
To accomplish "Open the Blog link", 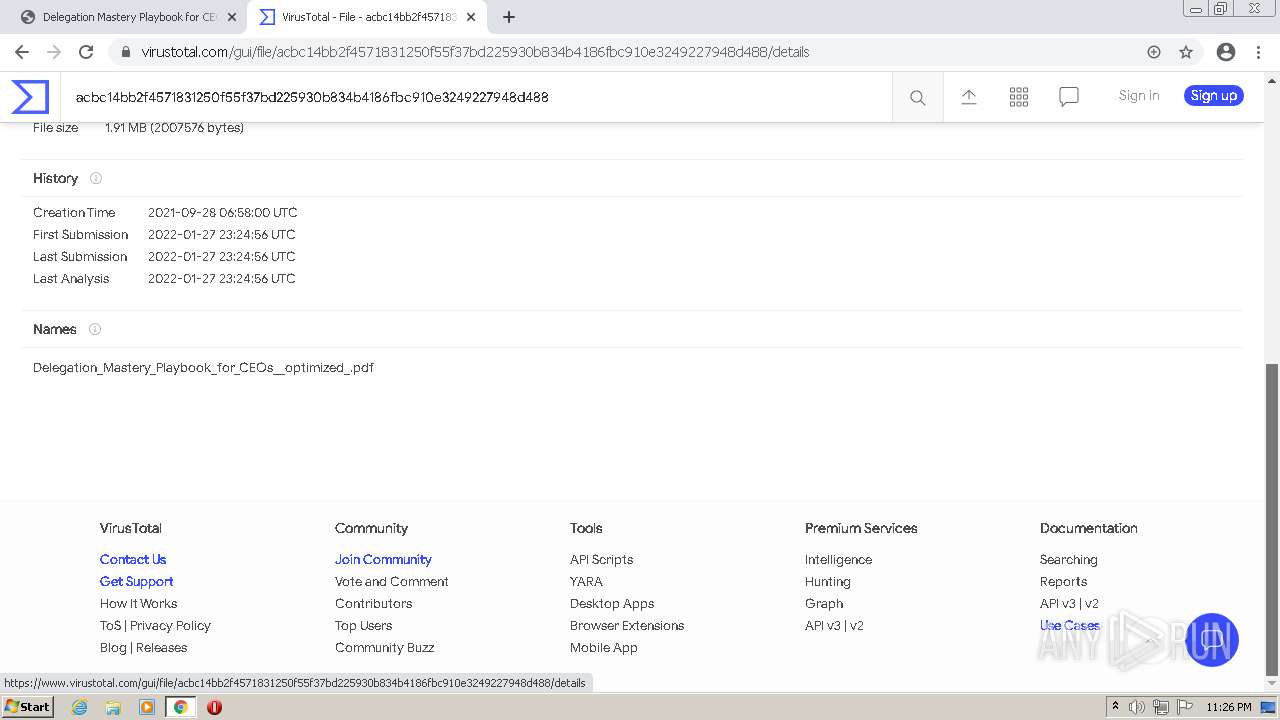I will click(x=113, y=648).
